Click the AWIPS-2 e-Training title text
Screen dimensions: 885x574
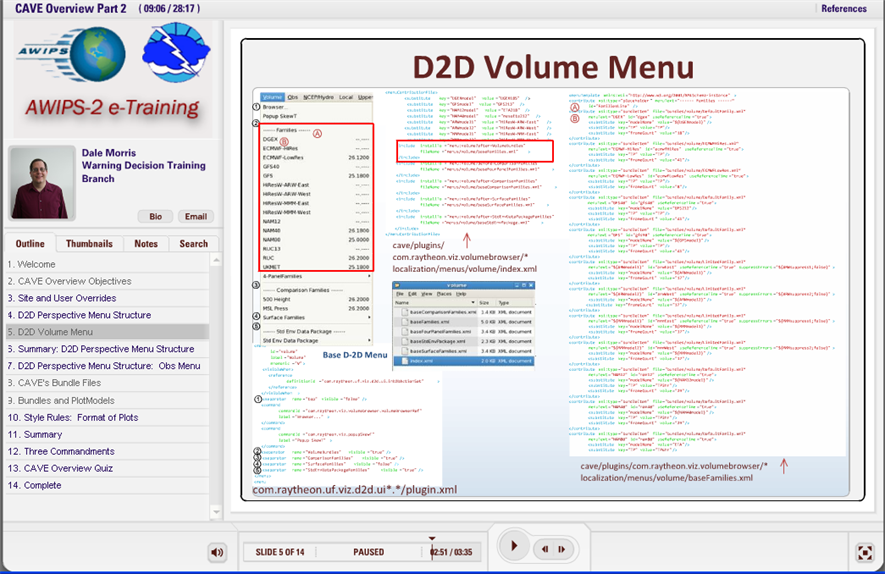[112, 107]
